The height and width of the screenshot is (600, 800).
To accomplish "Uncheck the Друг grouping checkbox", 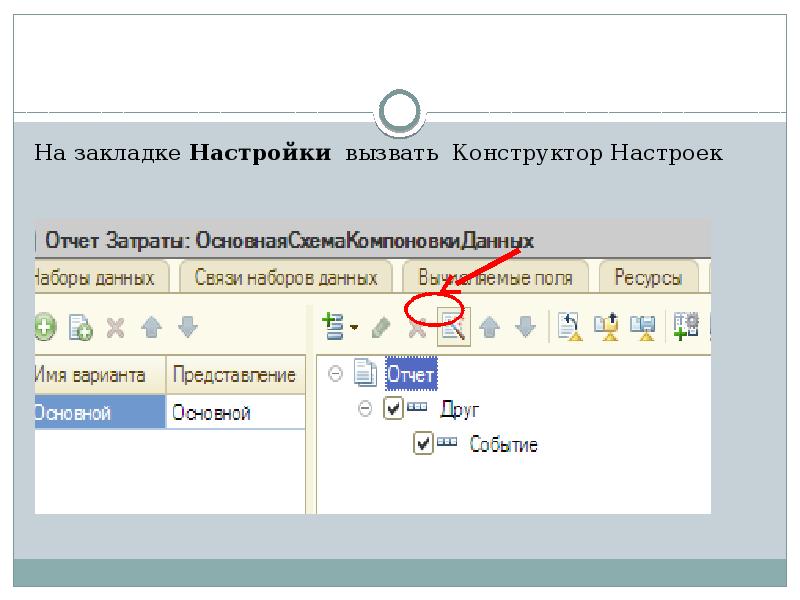I will click(394, 409).
